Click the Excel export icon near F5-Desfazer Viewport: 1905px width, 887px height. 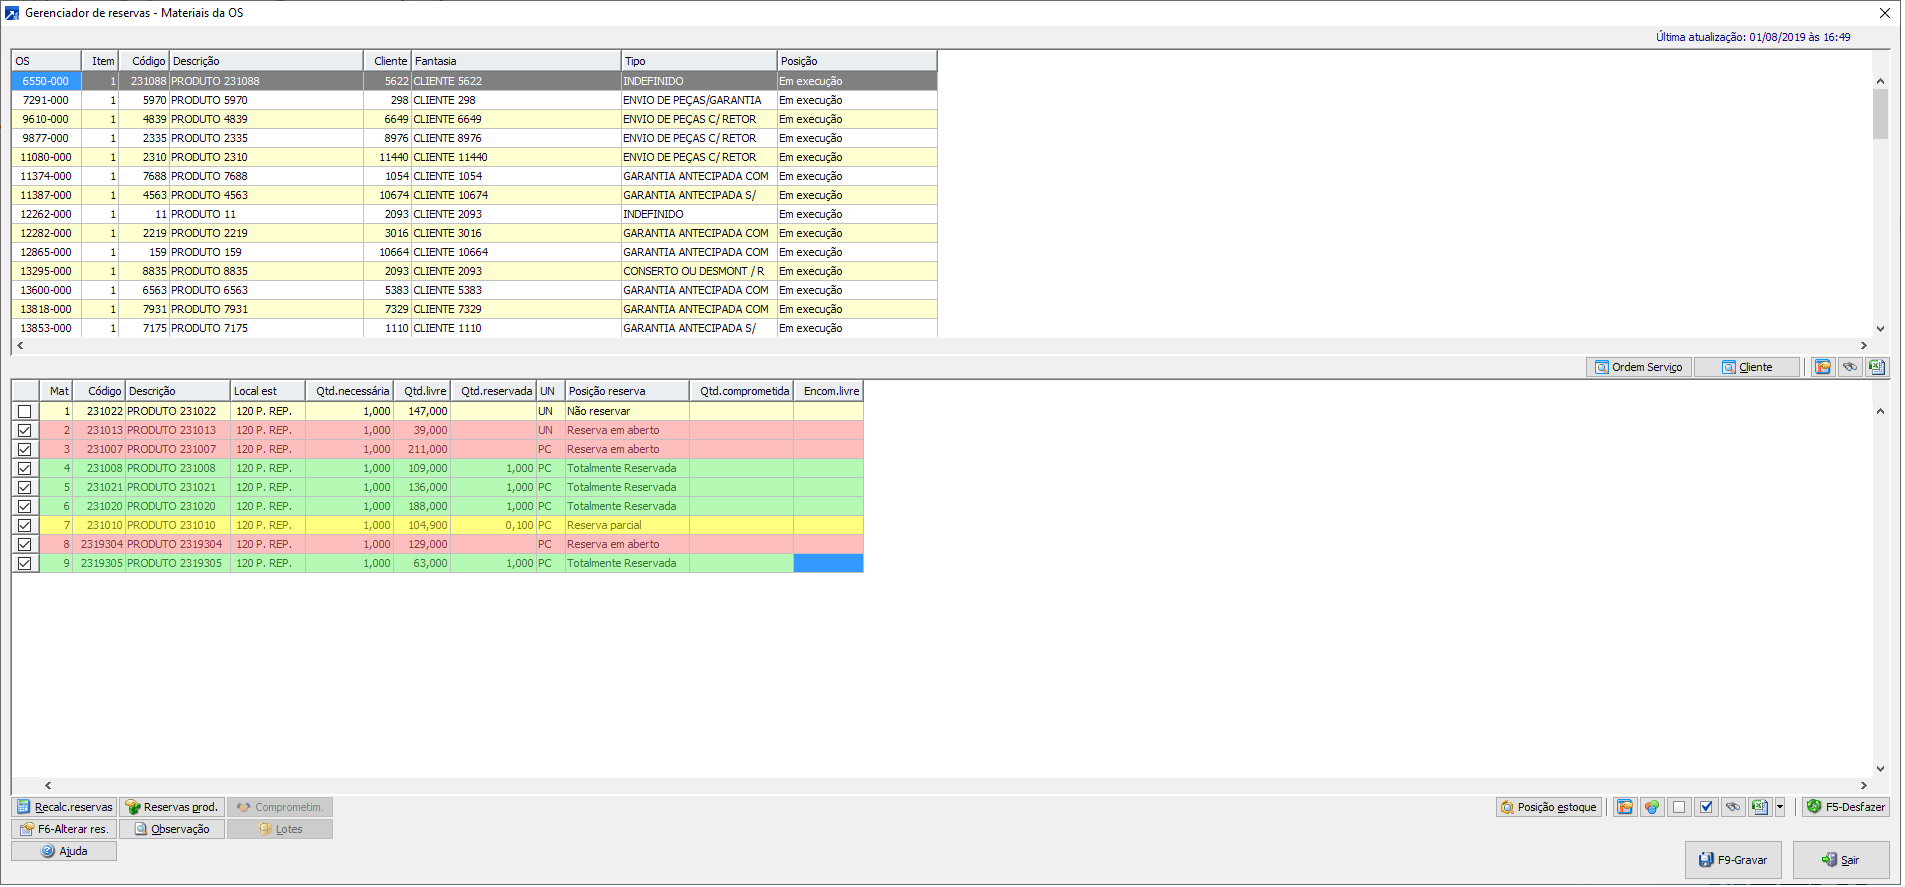[x=1759, y=807]
